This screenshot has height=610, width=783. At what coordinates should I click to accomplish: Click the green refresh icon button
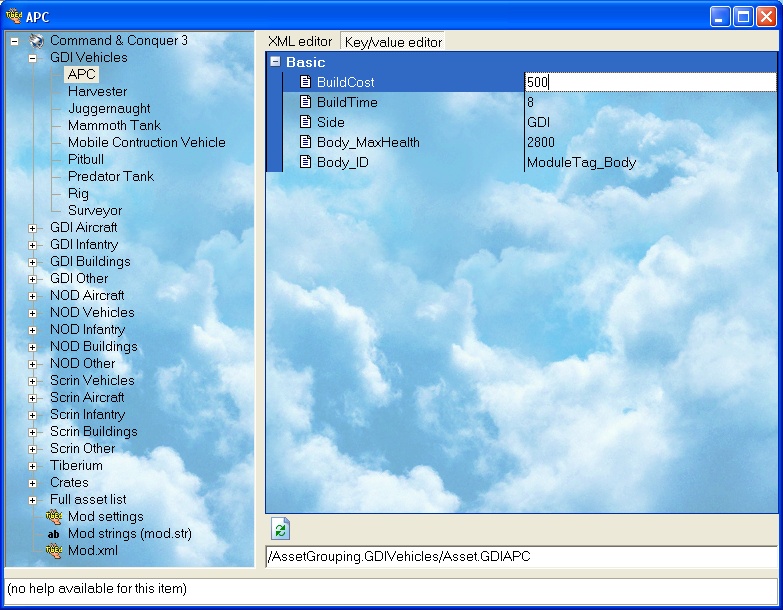(x=281, y=530)
